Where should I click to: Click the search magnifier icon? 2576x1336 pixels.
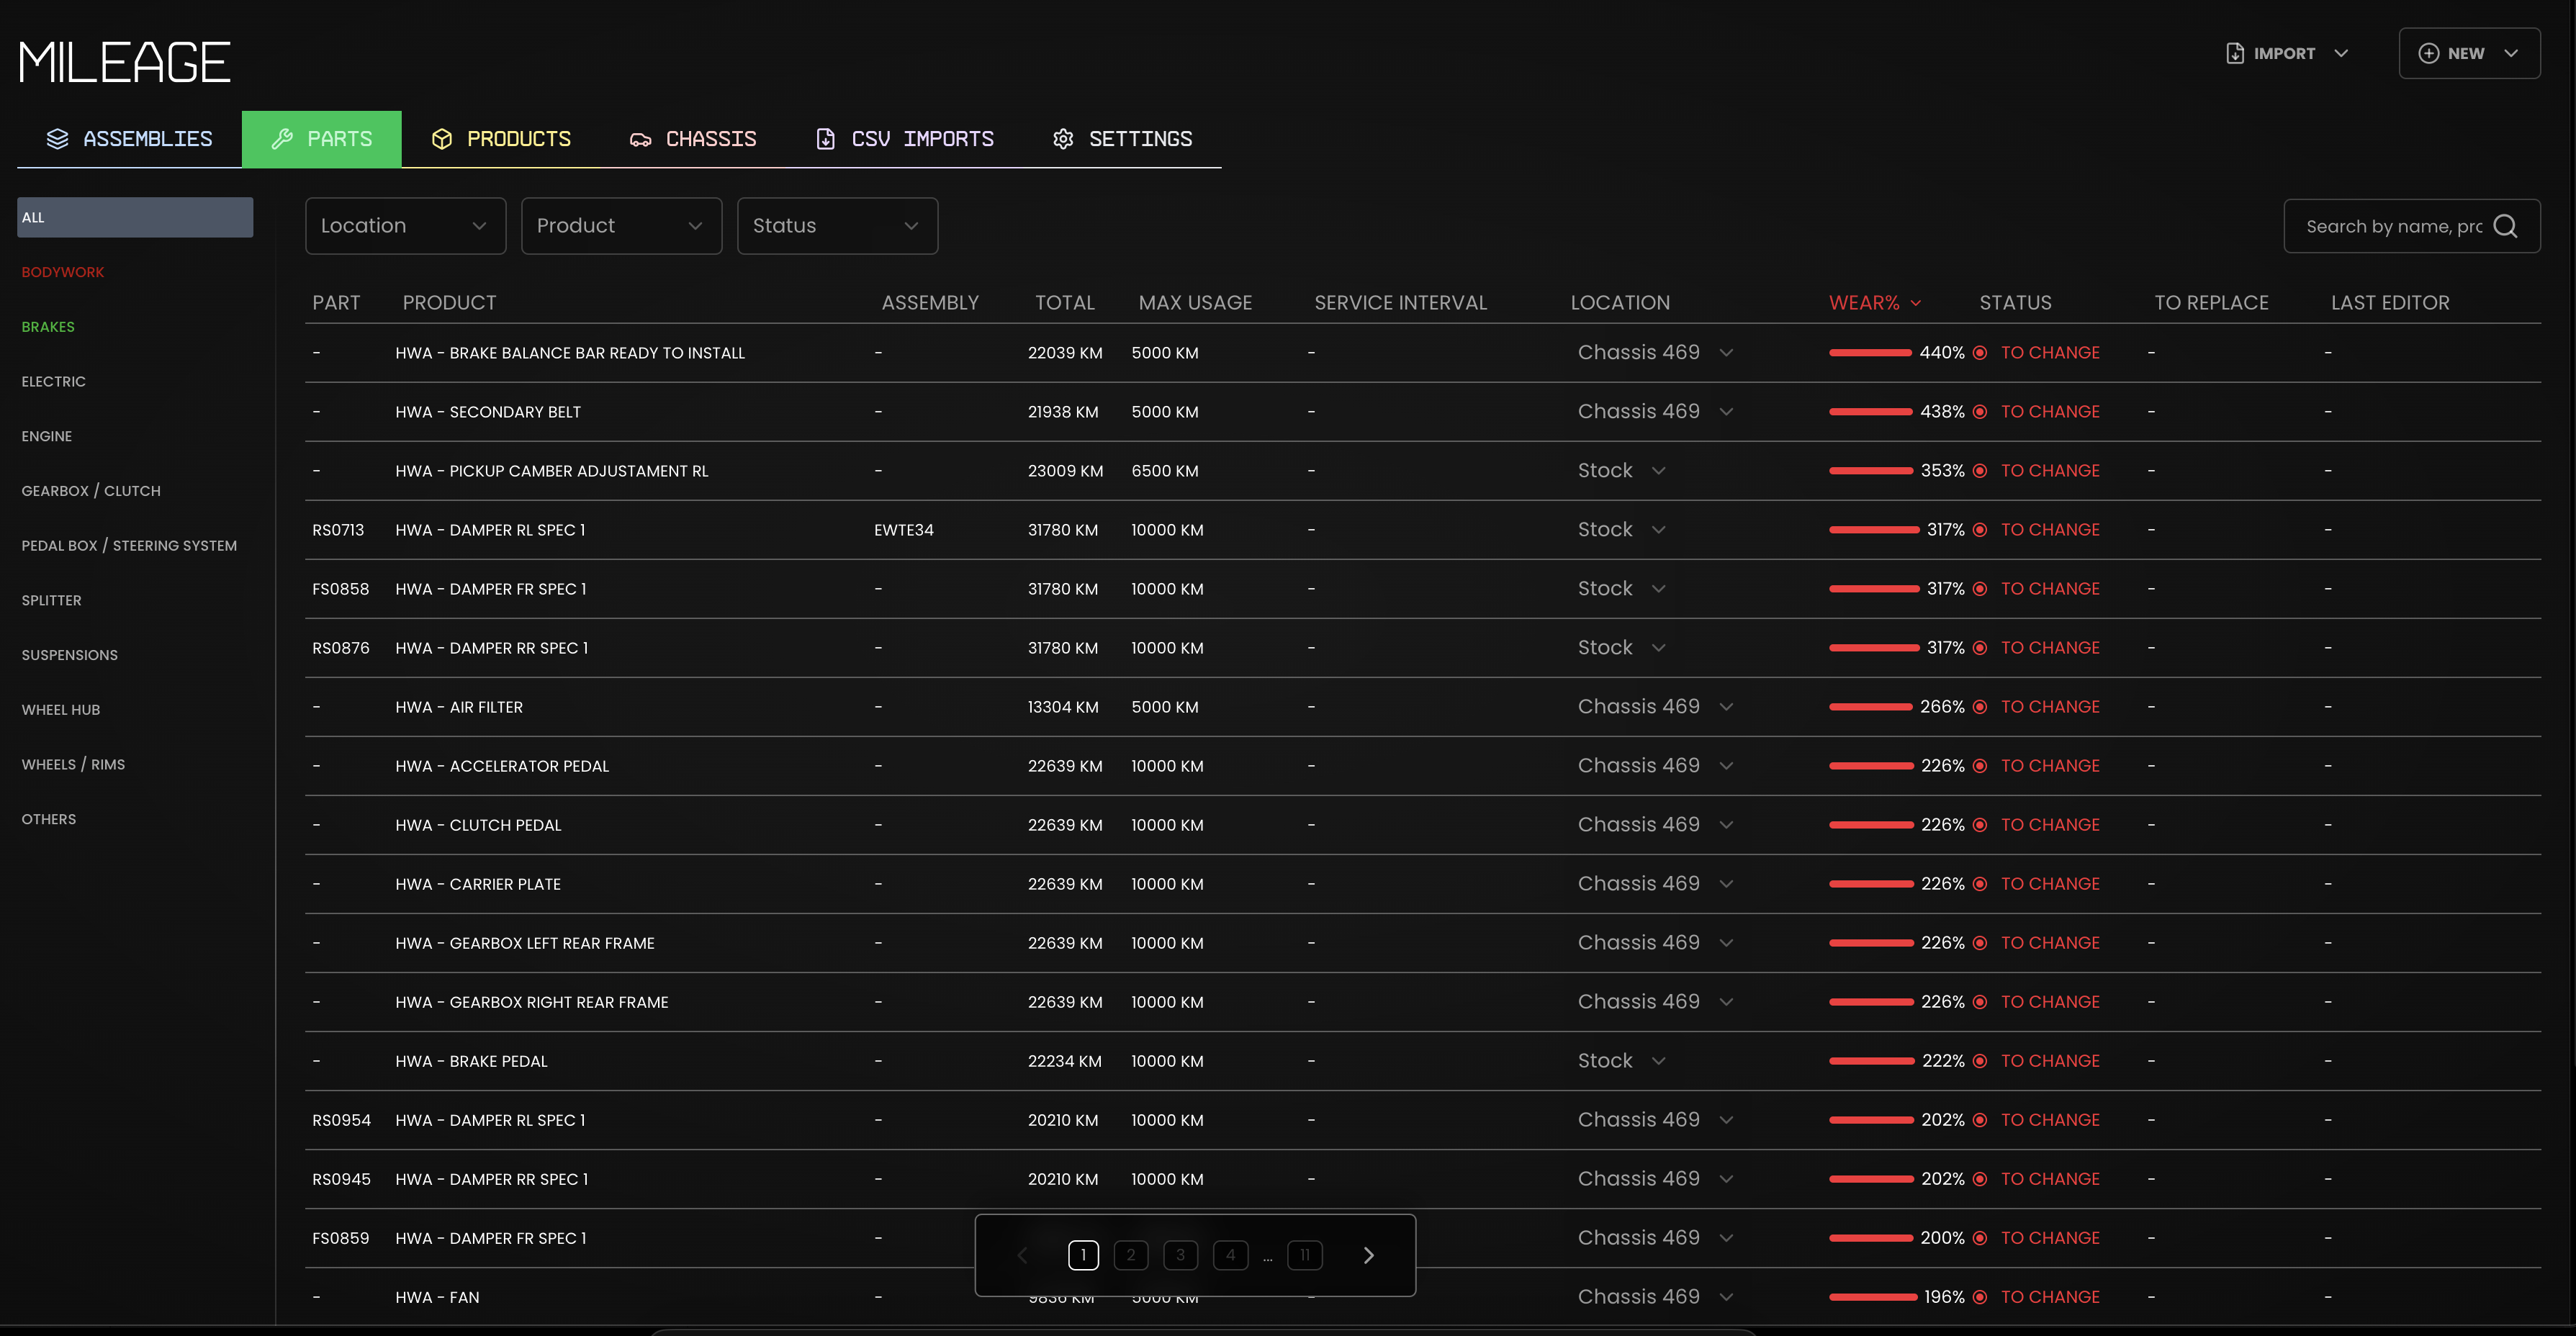coord(2505,226)
